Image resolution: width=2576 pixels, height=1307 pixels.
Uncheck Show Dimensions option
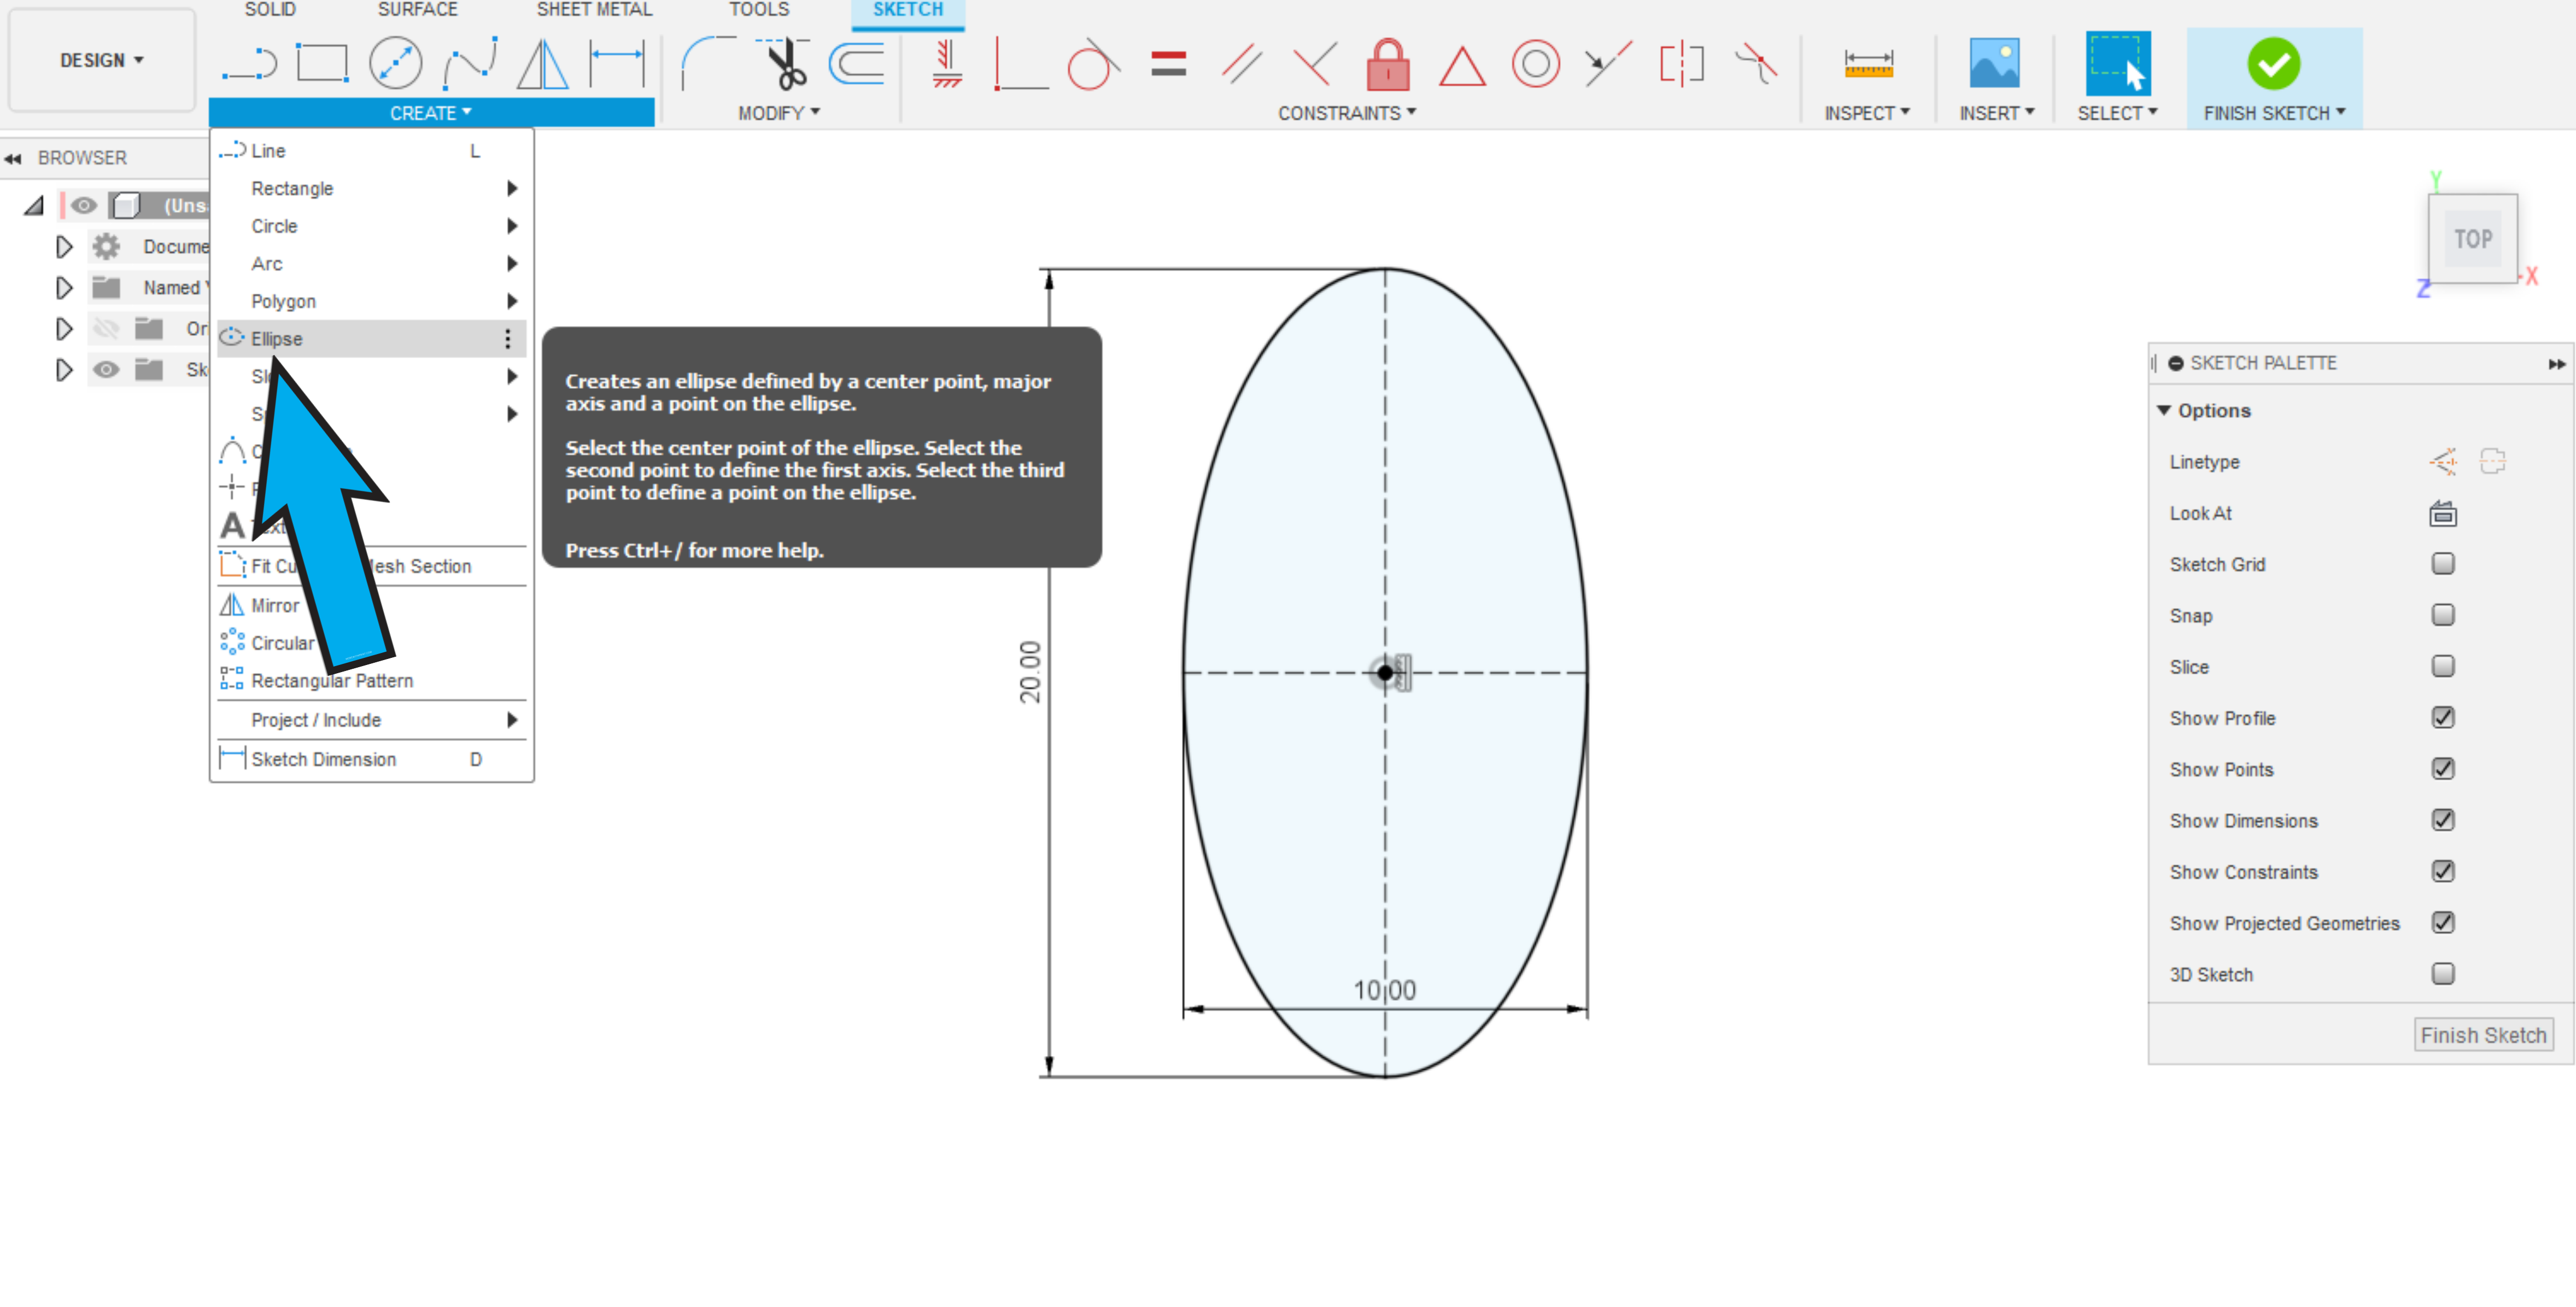point(2442,820)
